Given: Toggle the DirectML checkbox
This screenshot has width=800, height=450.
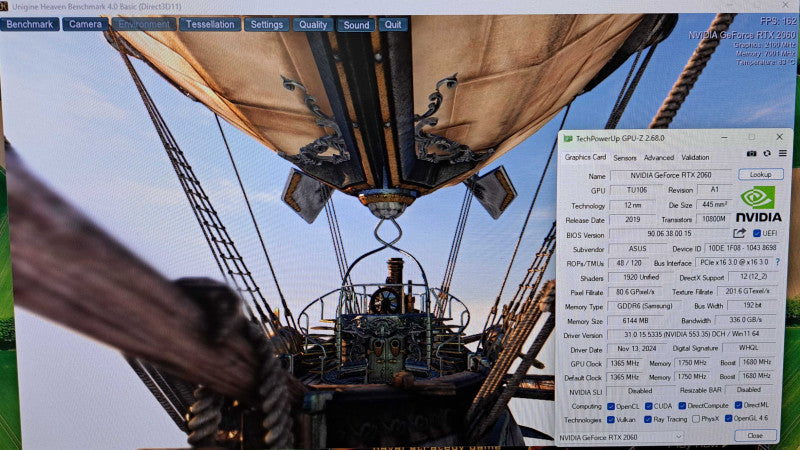Looking at the screenshot, I should pyautogui.click(x=738, y=405).
